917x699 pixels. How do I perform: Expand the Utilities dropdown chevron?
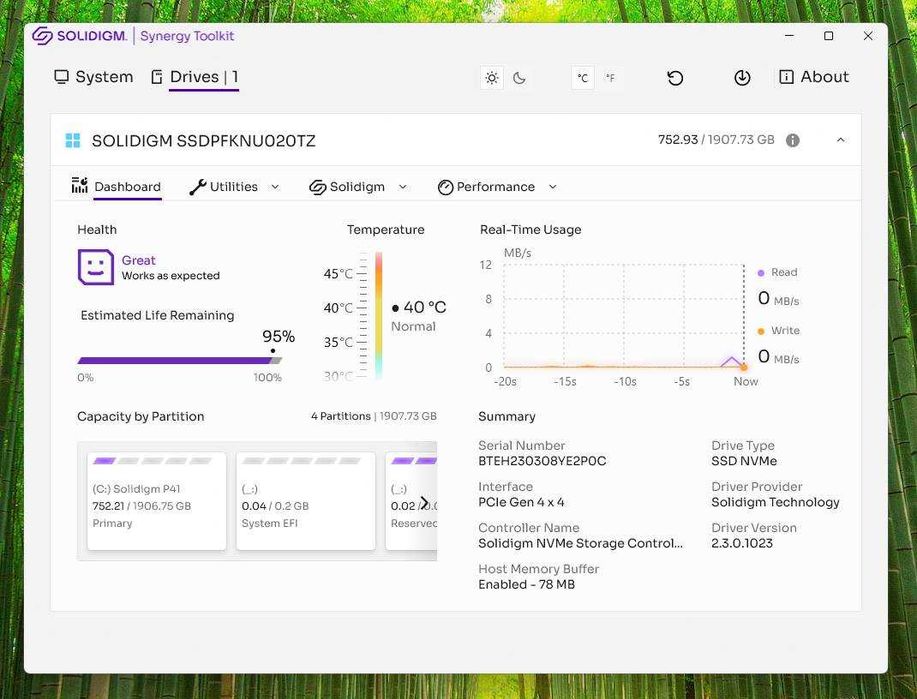click(275, 187)
